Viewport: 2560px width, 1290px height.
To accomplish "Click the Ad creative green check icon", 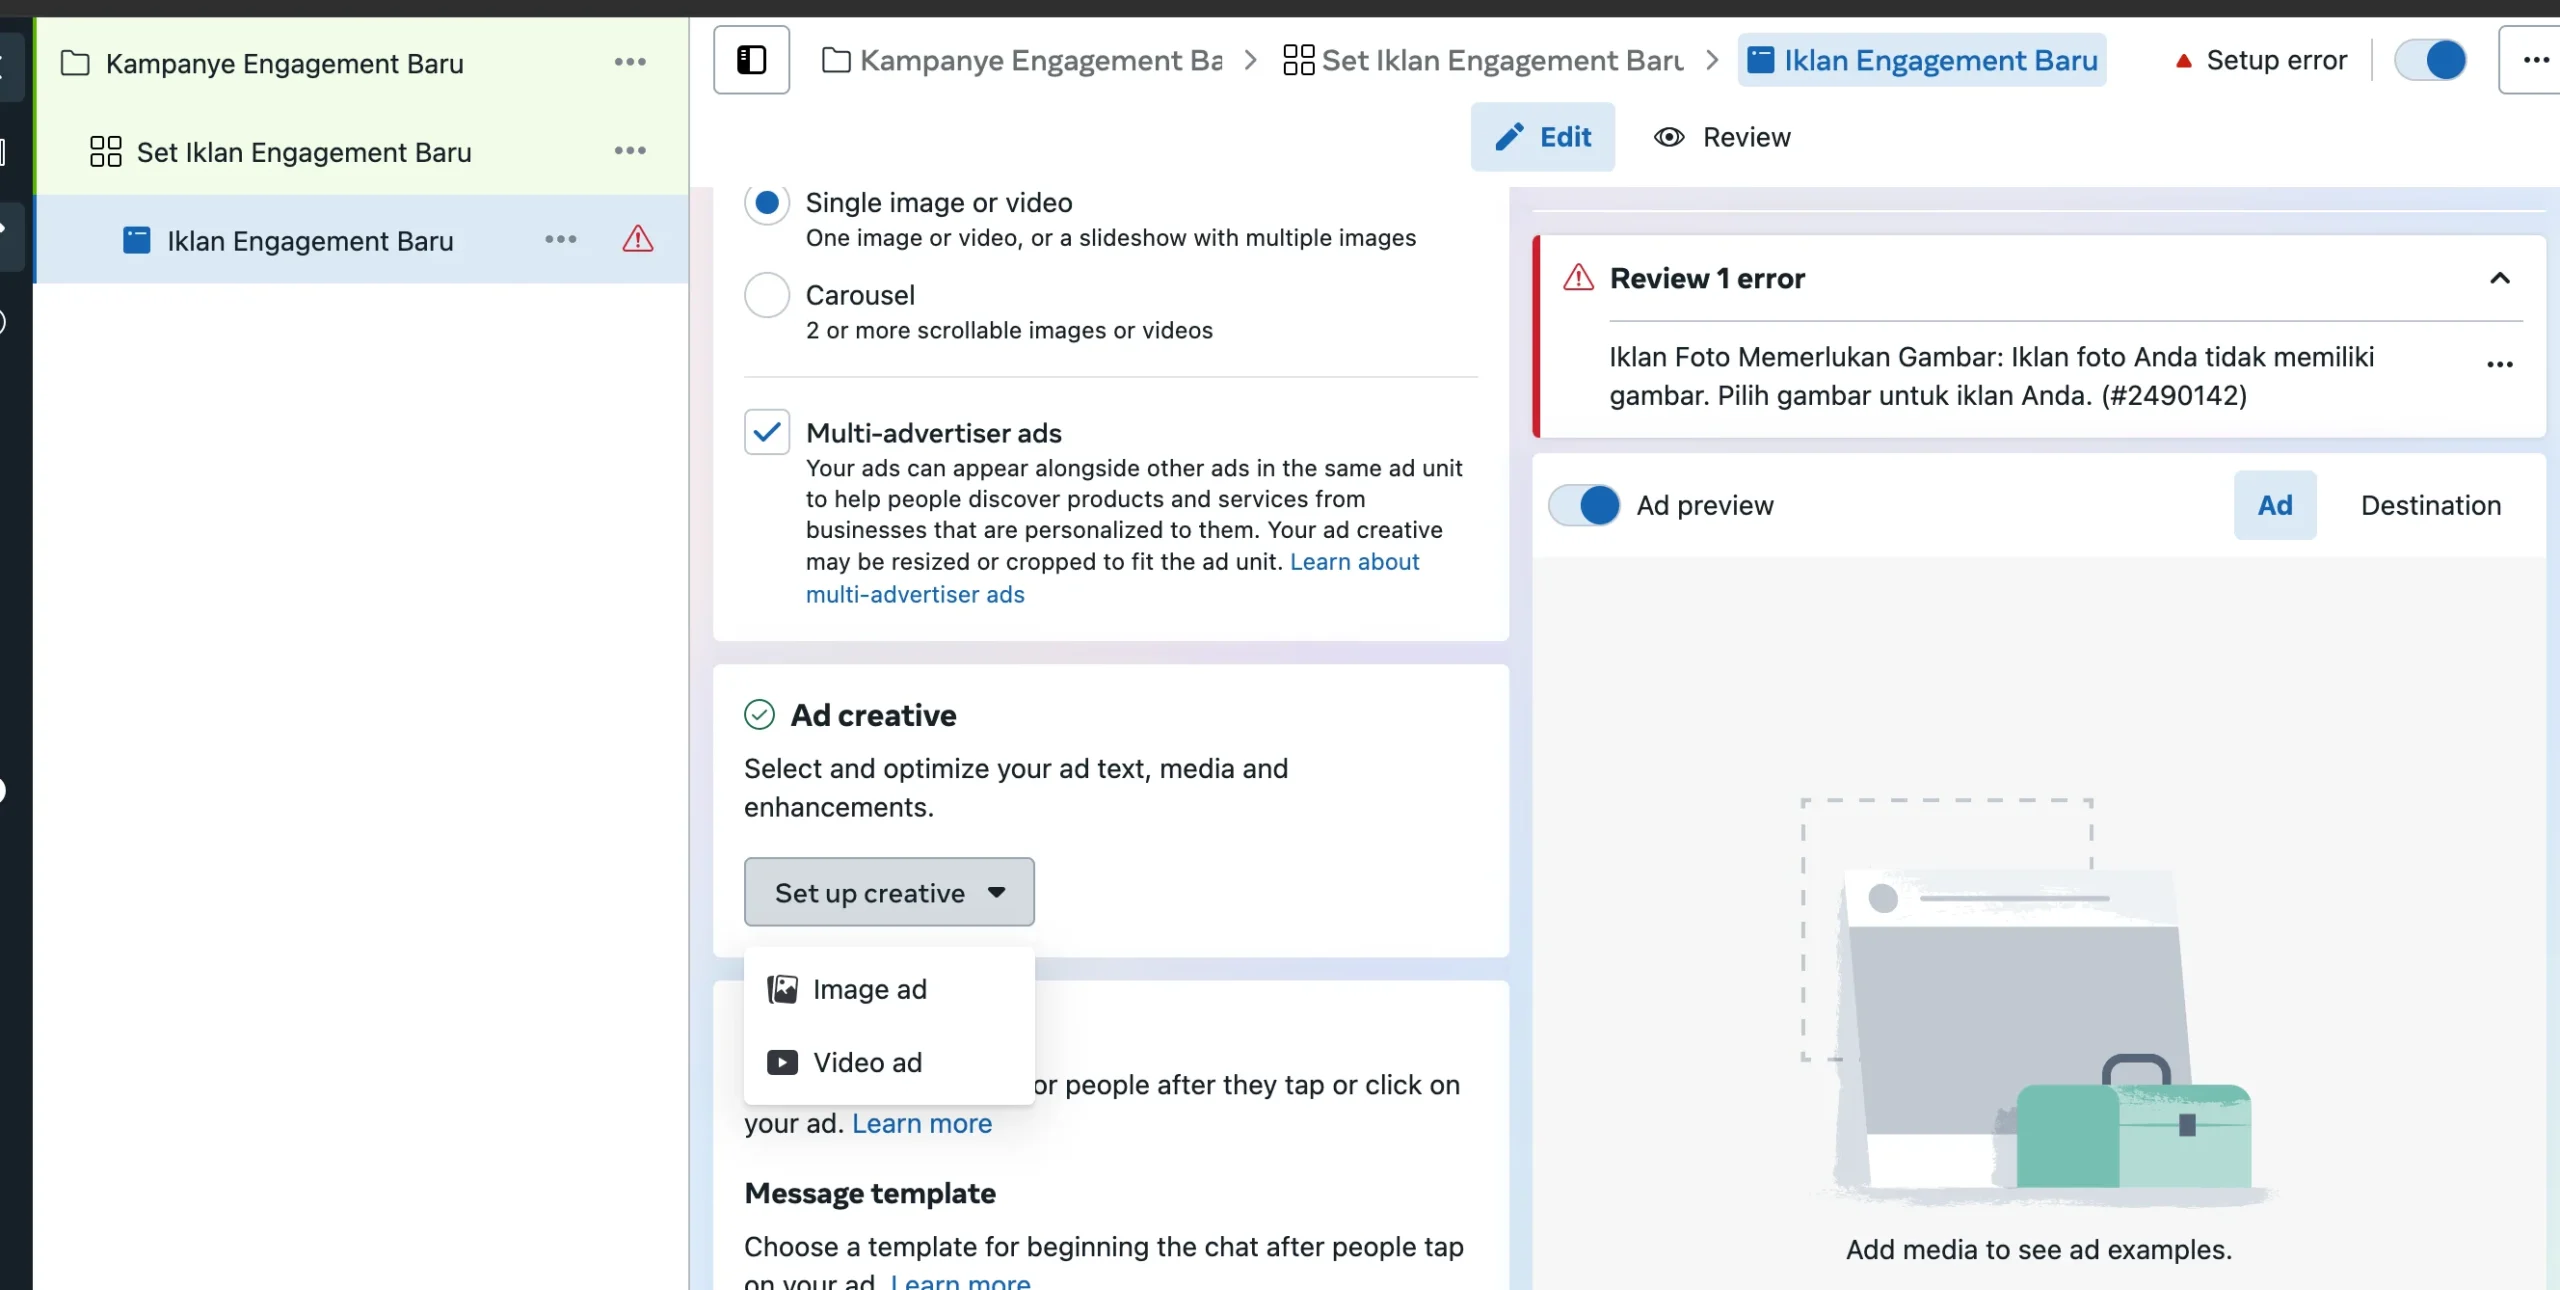I will tap(759, 715).
